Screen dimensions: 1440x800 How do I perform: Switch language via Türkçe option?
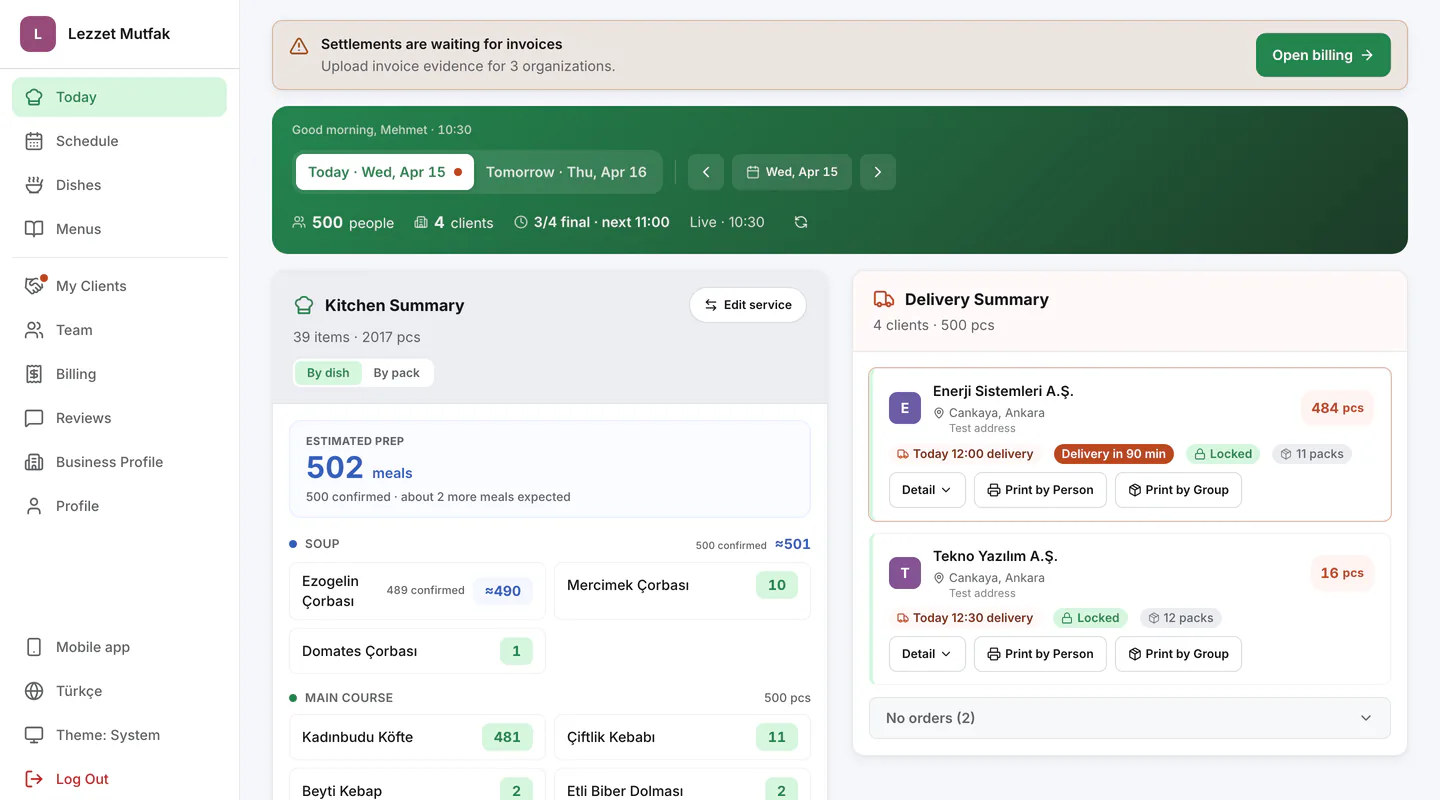point(120,691)
